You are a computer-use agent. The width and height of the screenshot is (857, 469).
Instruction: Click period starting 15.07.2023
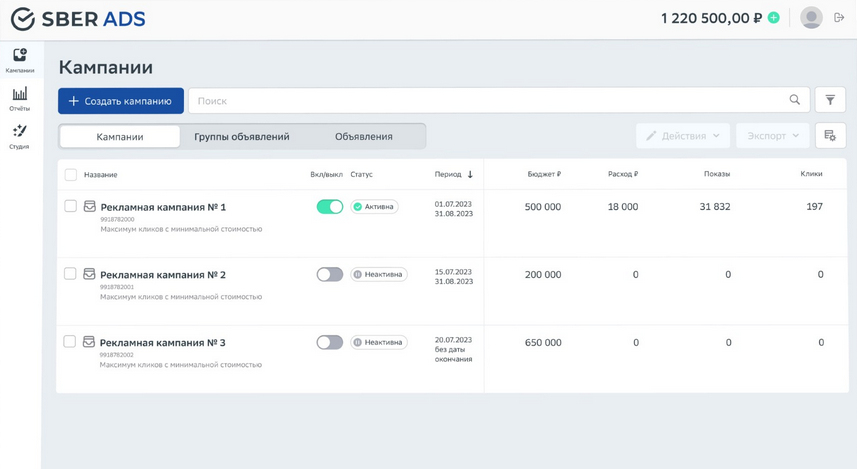click(x=454, y=277)
